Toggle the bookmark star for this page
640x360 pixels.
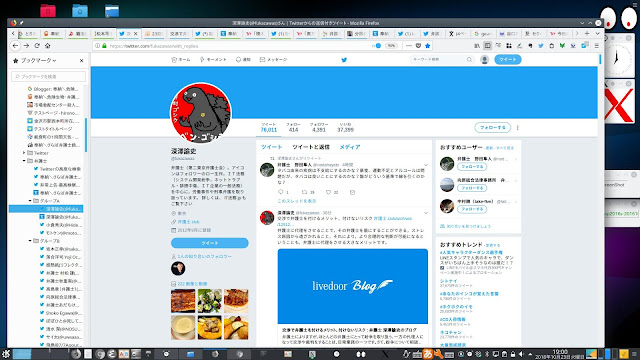click(427, 46)
